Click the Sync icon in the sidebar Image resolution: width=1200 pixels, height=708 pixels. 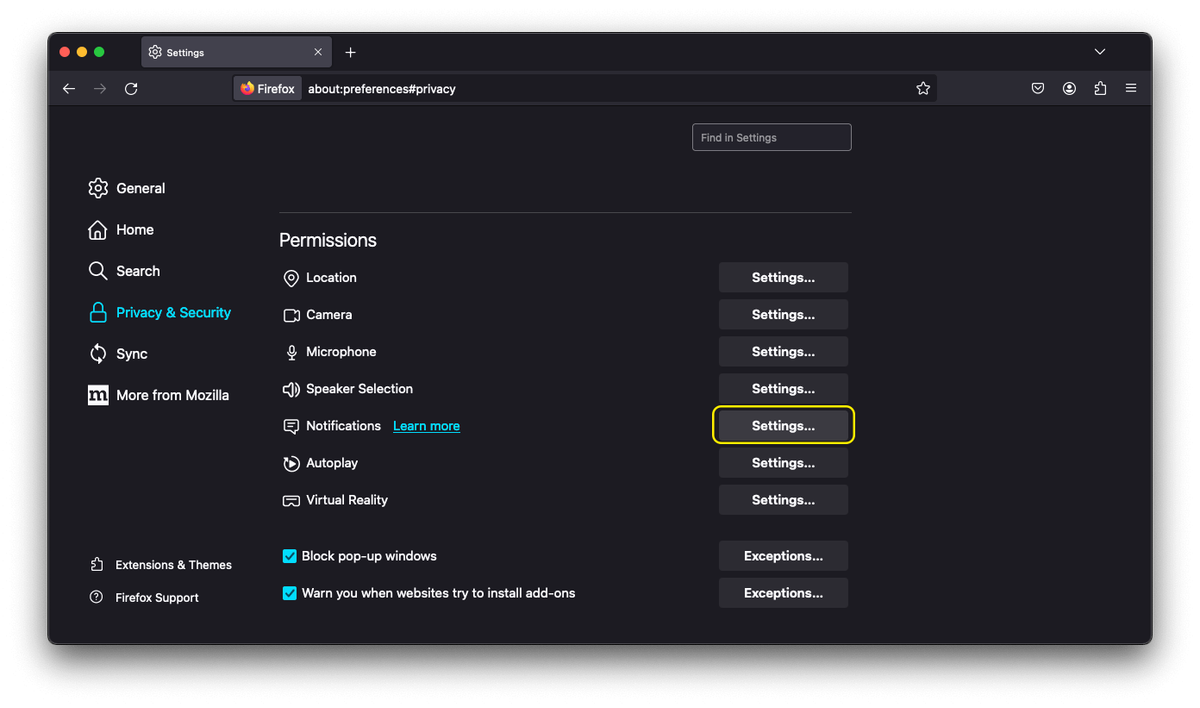click(x=97, y=353)
